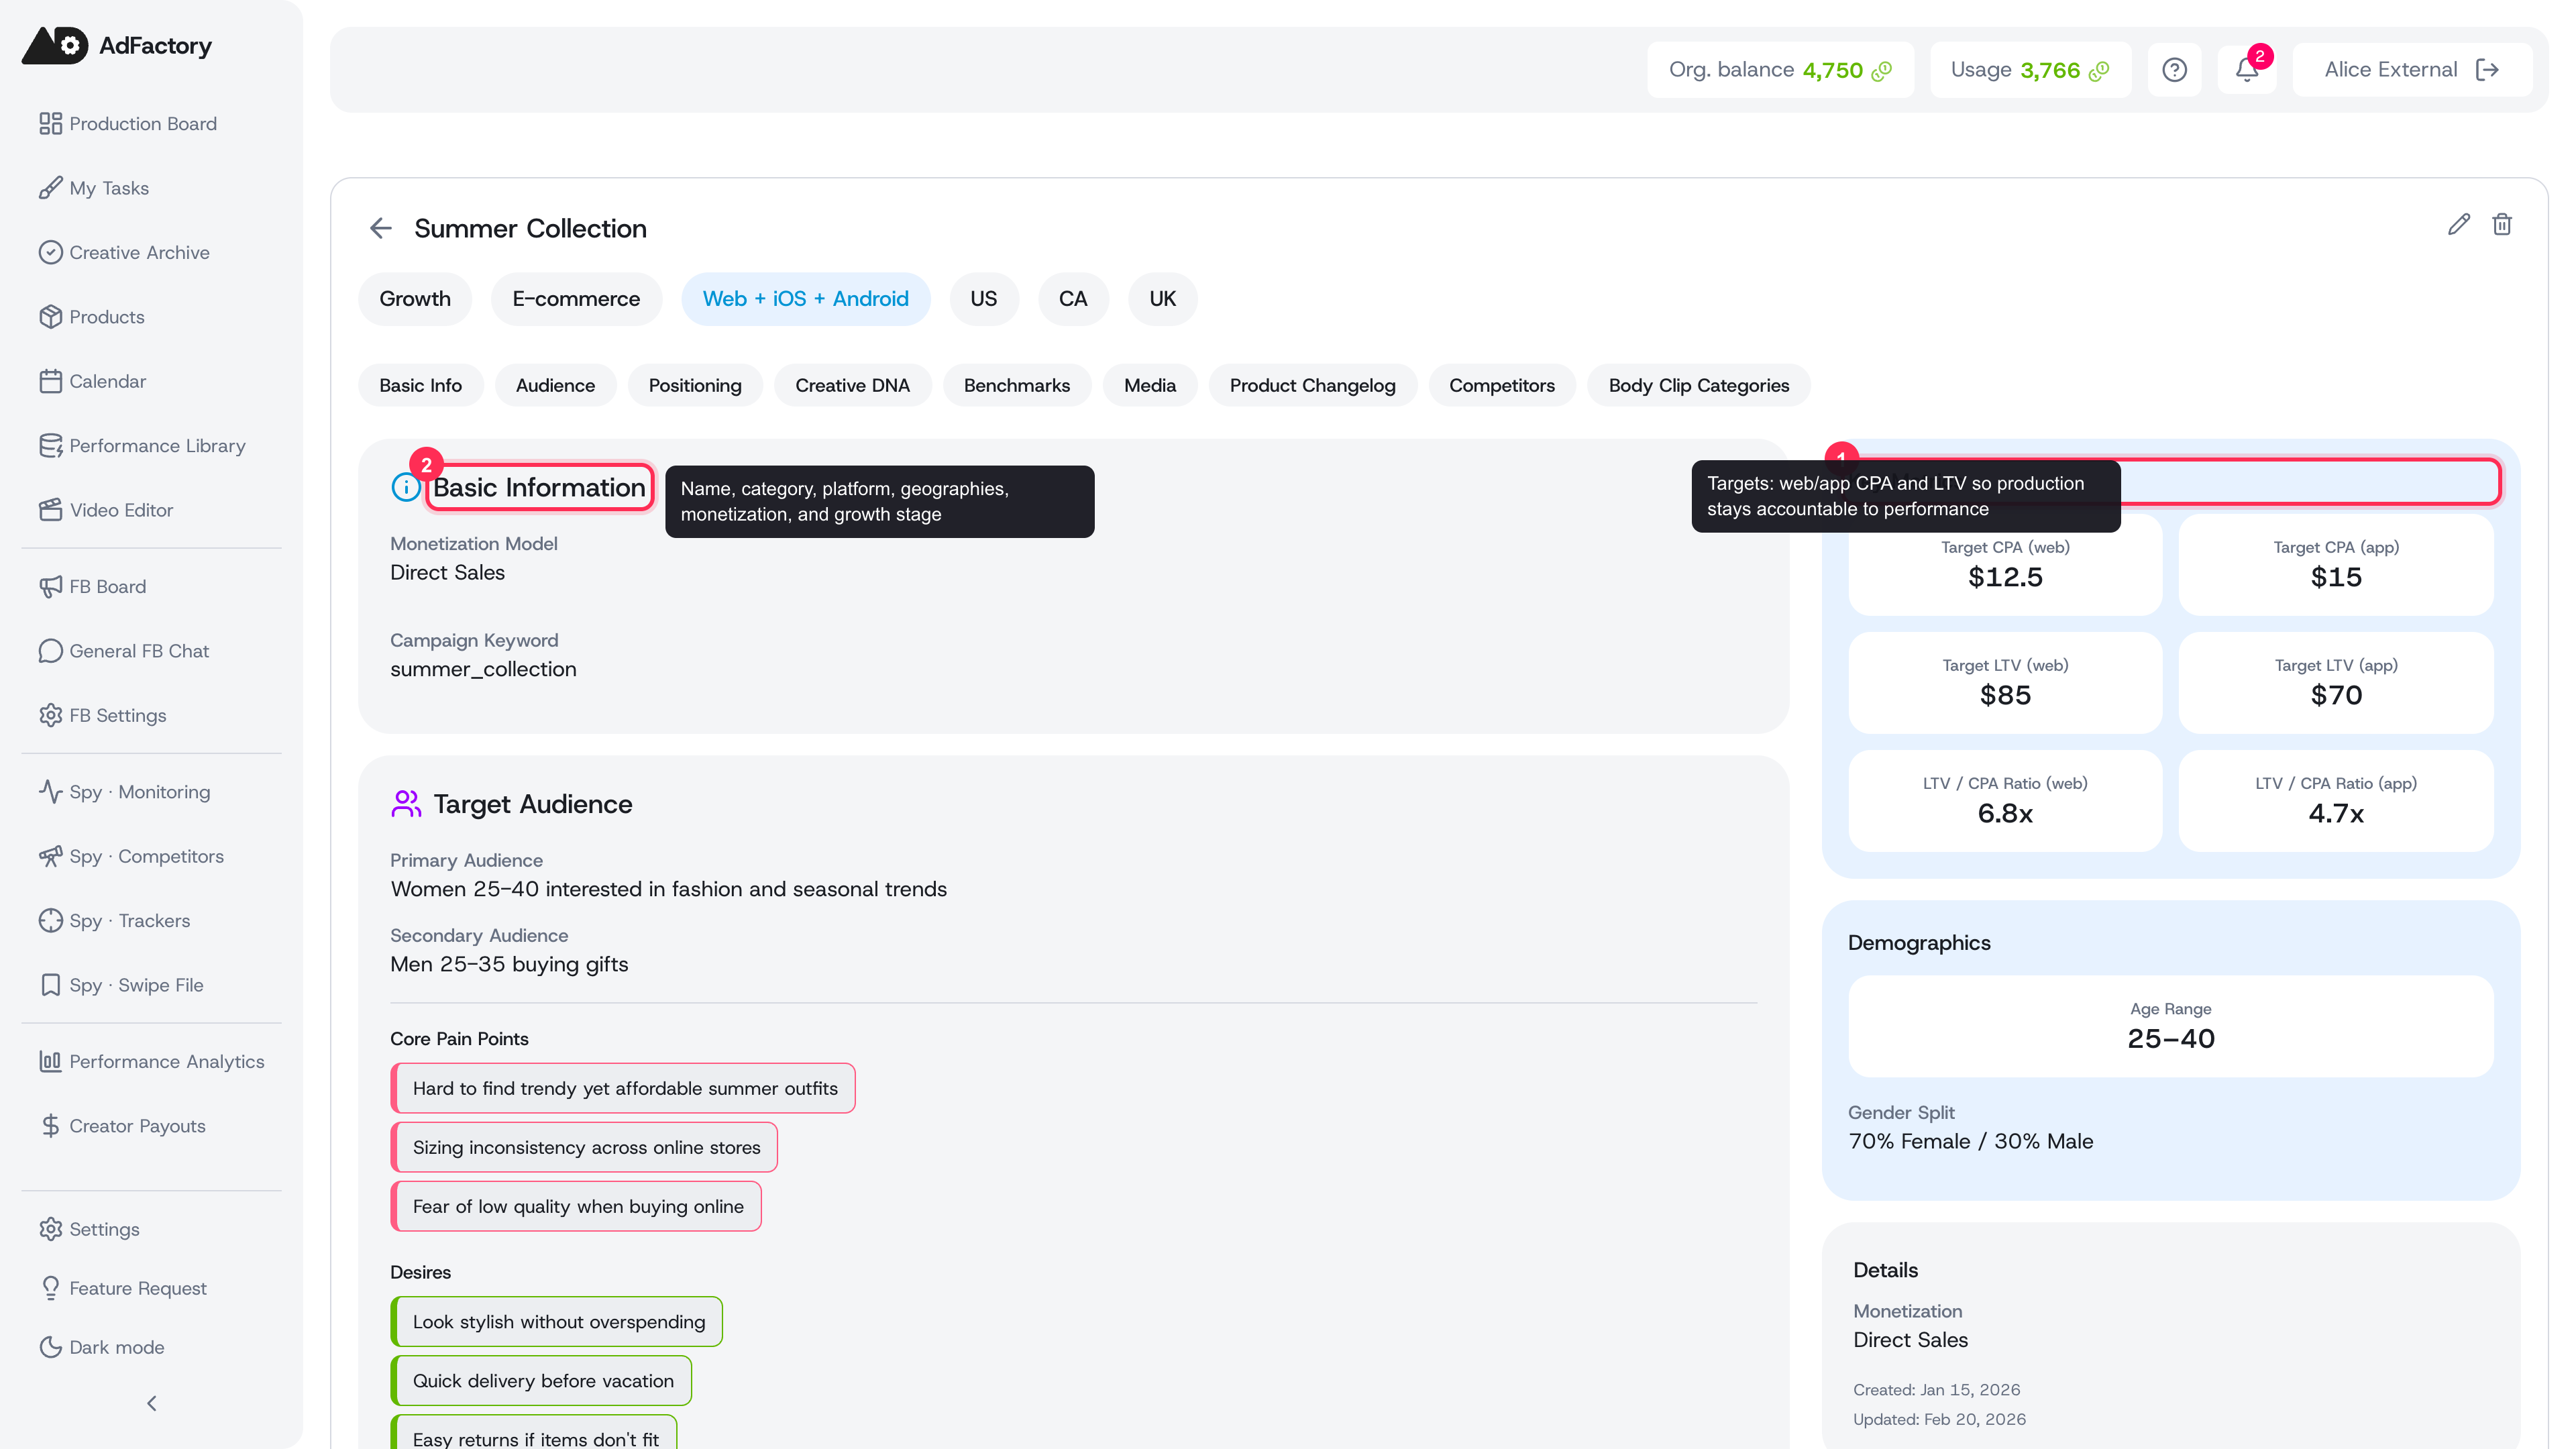Viewport: 2576px width, 1449px height.
Task: Click the US geography tag
Action: [984, 299]
